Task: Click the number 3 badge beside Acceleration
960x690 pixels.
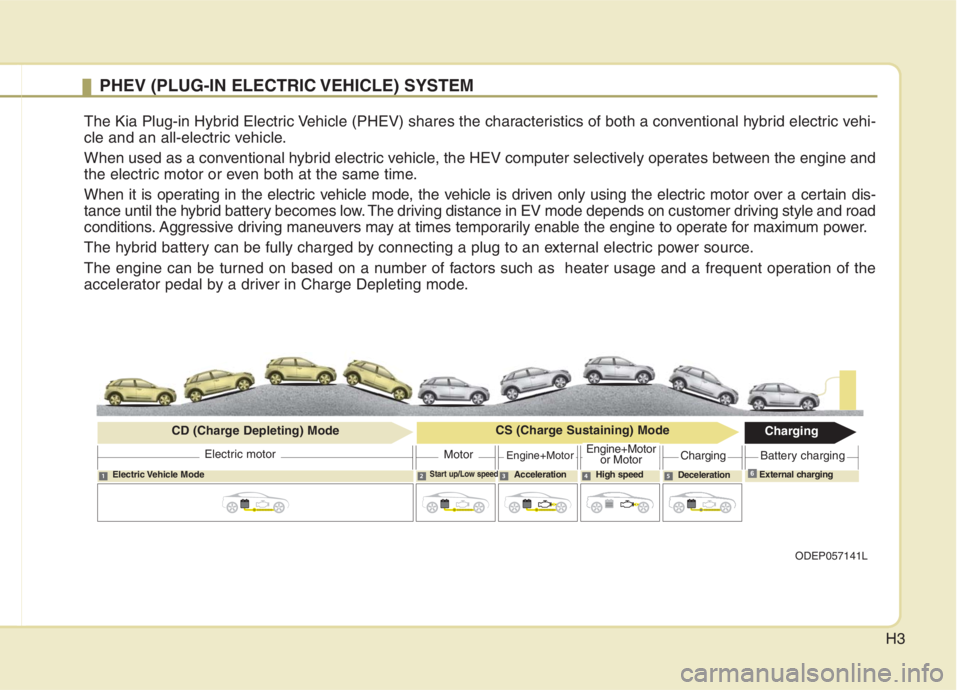Action: pyautogui.click(x=504, y=476)
